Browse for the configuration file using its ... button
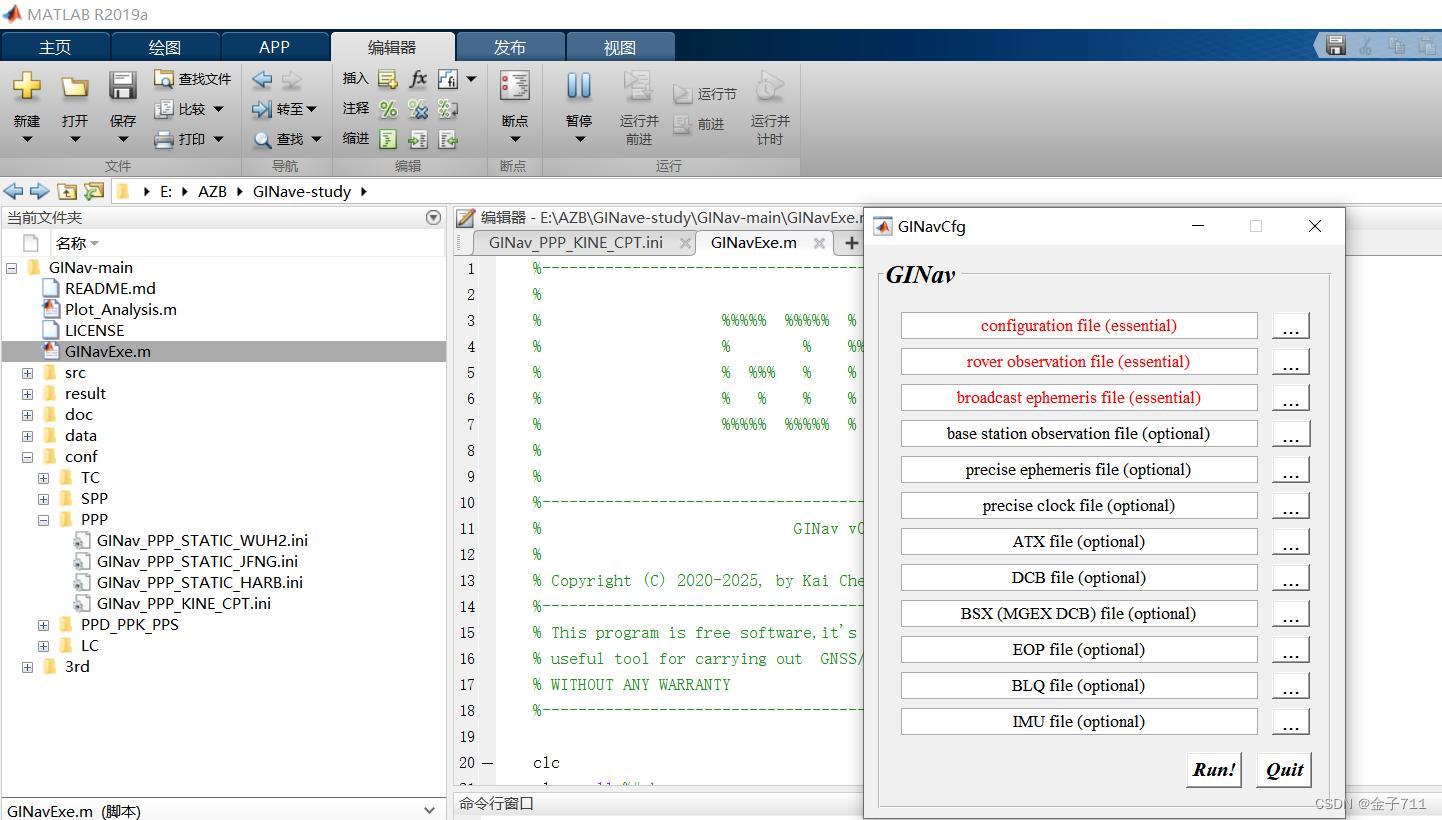 1291,326
